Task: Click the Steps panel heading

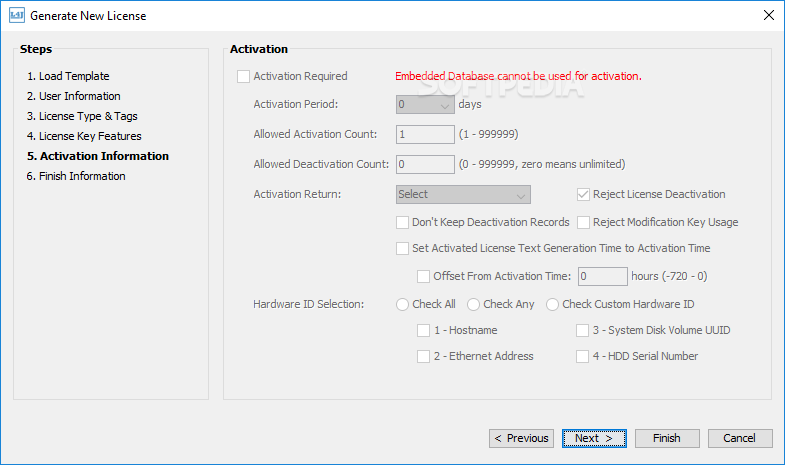Action: pyautogui.click(x=36, y=49)
